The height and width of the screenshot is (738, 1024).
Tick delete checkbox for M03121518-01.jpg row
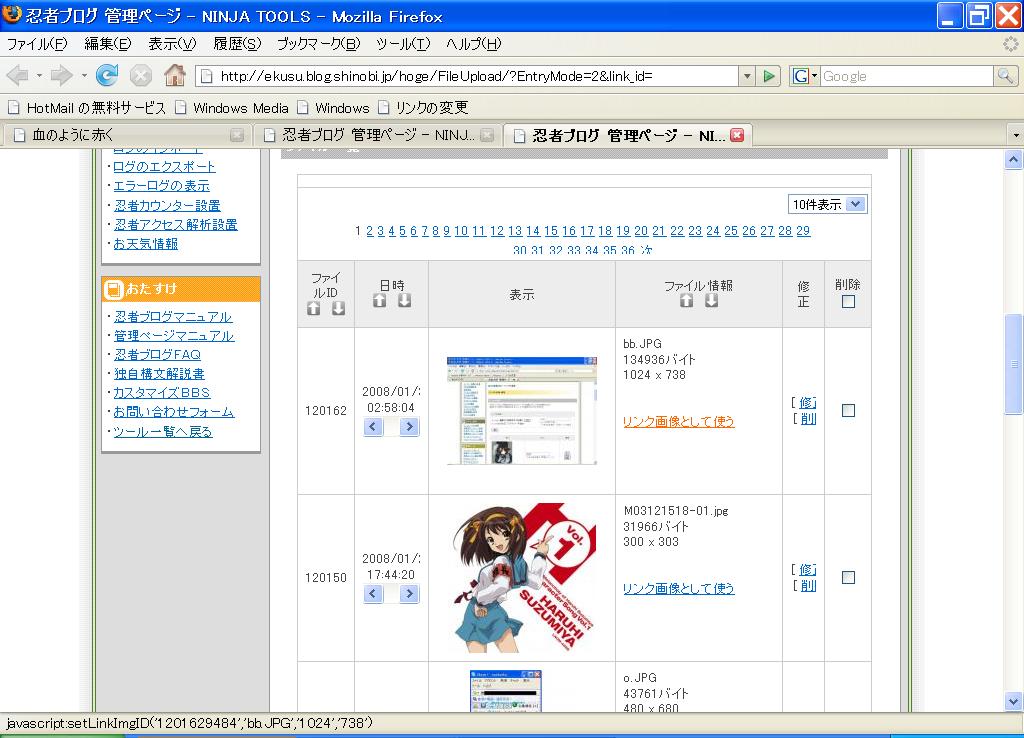tap(848, 577)
